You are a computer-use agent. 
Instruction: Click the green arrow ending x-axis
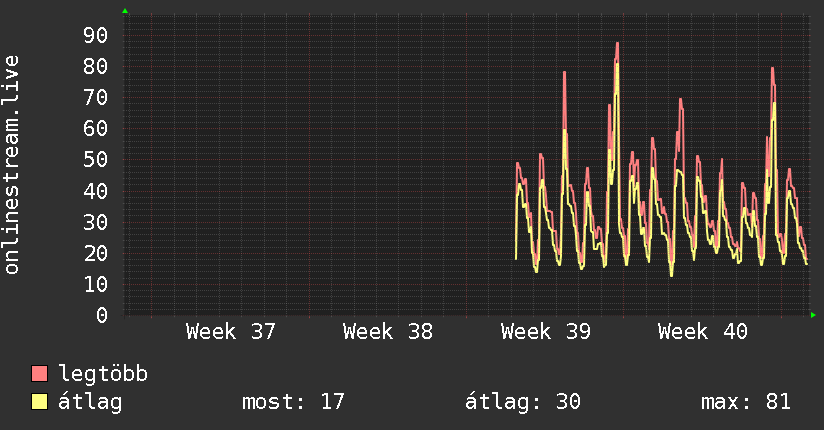tap(813, 315)
